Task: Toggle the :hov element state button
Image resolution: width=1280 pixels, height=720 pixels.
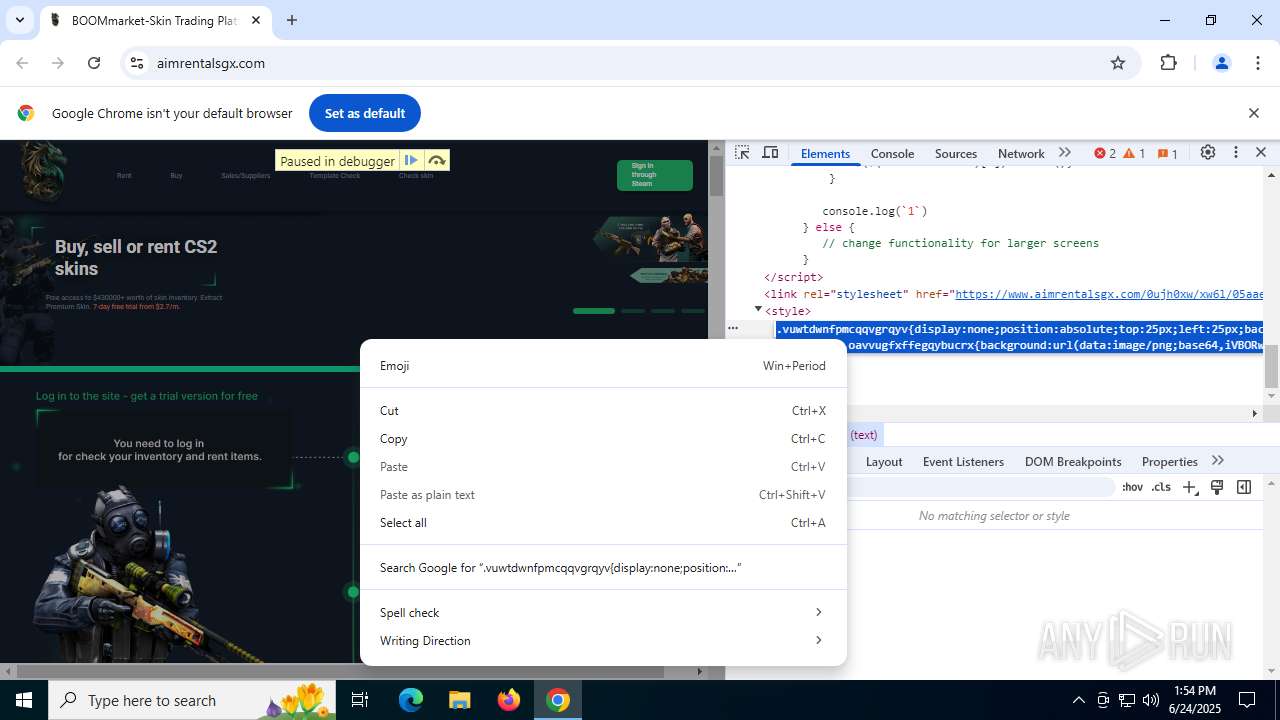Action: (x=1132, y=487)
